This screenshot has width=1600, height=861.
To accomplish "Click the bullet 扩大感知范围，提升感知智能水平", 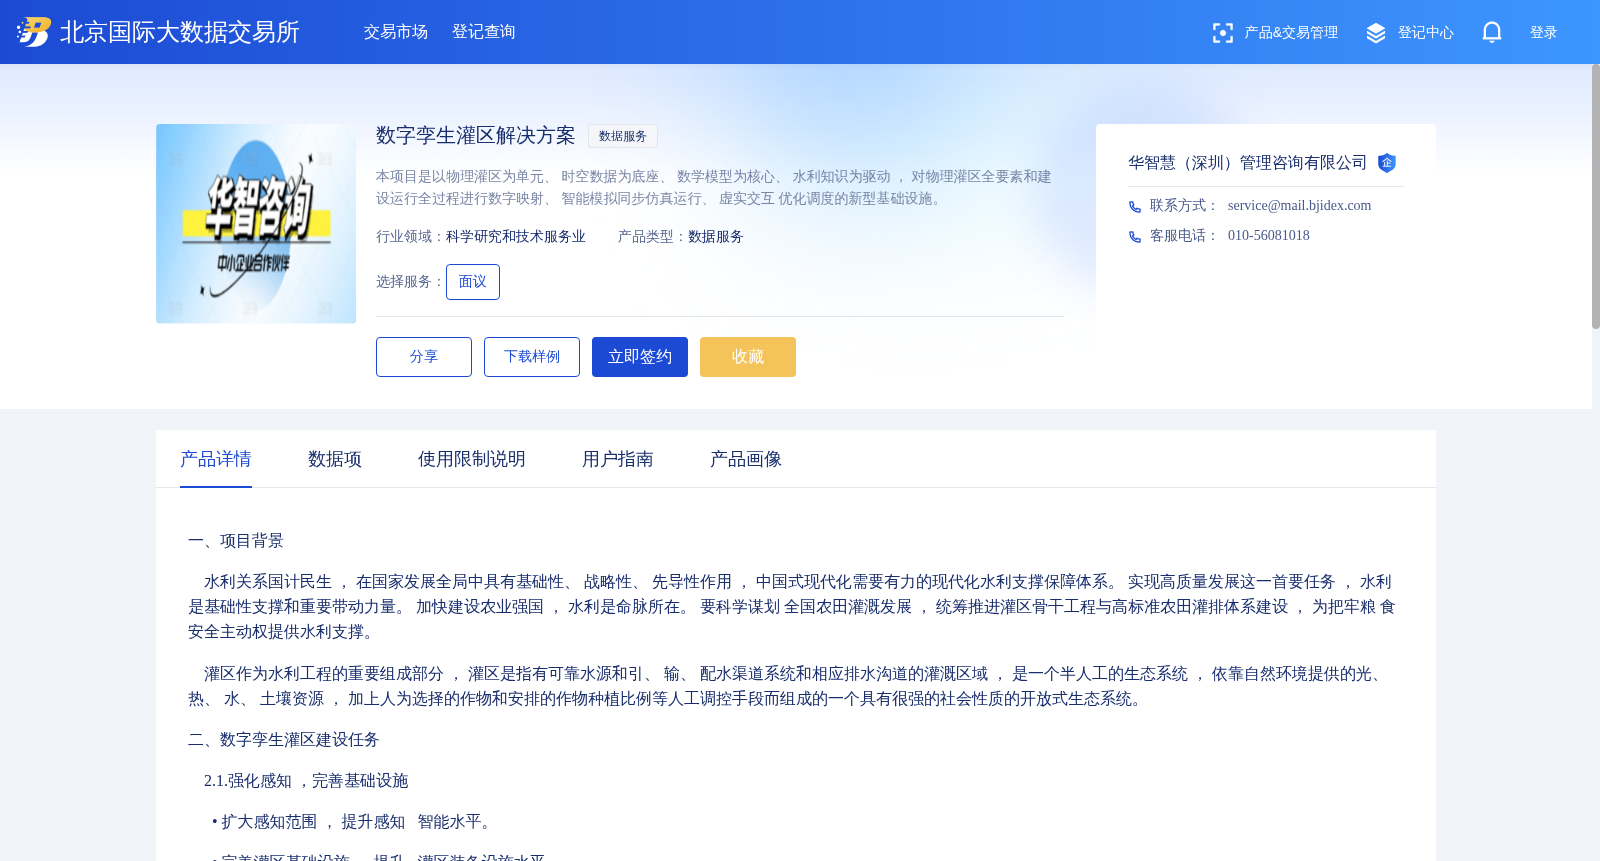I will [x=353, y=822].
